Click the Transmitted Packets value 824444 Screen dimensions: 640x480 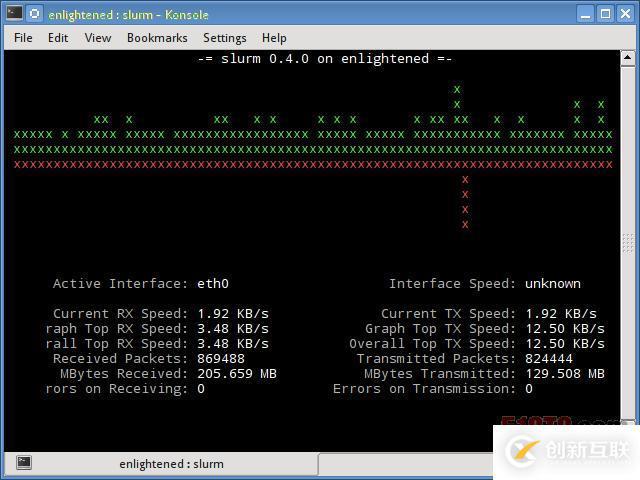(x=549, y=359)
